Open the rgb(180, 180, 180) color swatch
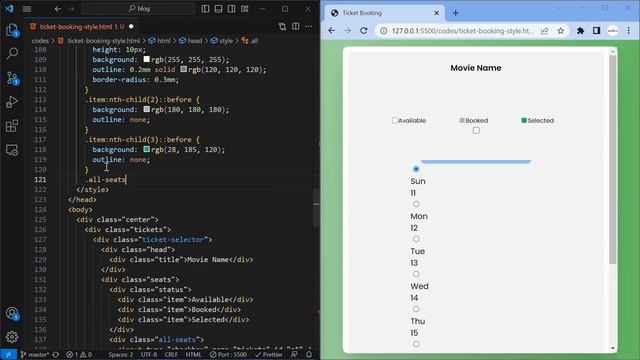This screenshot has width=640, height=360. pos(147,109)
